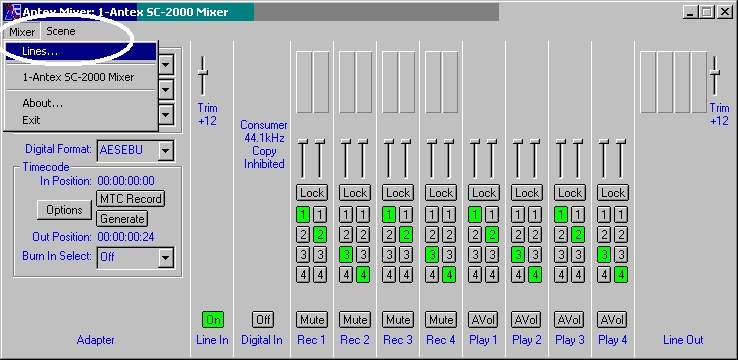Toggle Play 4 right routing button 4
Viewport: 738px width, 360px height.
pos(621,274)
